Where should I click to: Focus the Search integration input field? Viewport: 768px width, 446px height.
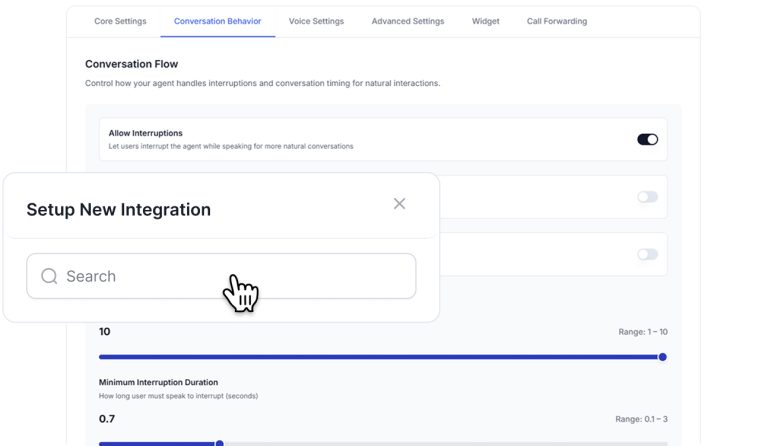point(221,276)
